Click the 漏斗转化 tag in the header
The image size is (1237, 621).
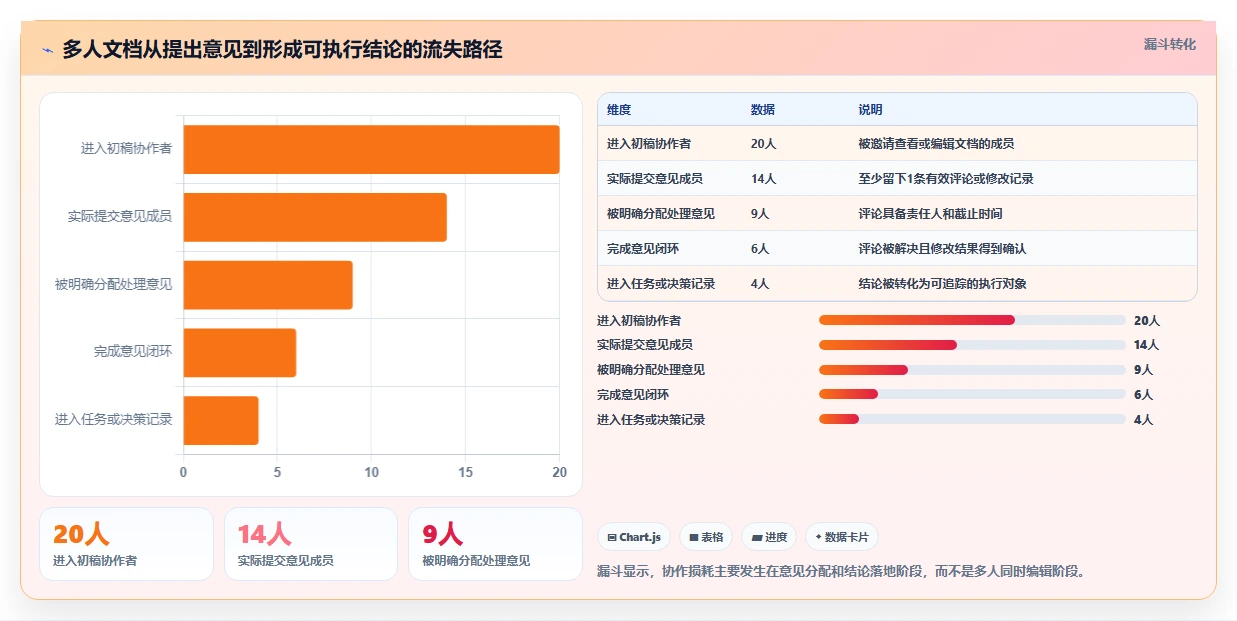coord(1169,44)
